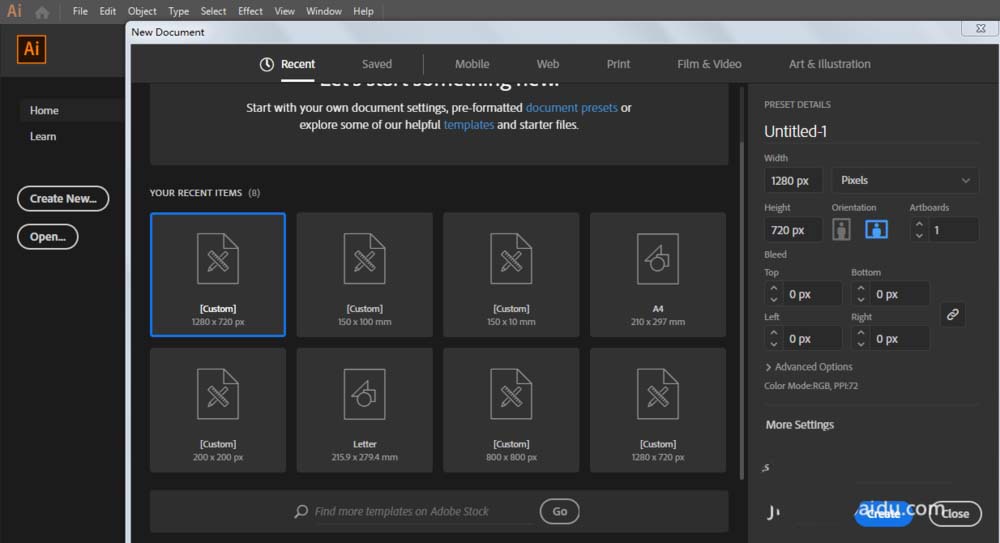Click the search magnifier icon for Adobe Stock
Screen dimensions: 1000x543
click(301, 511)
